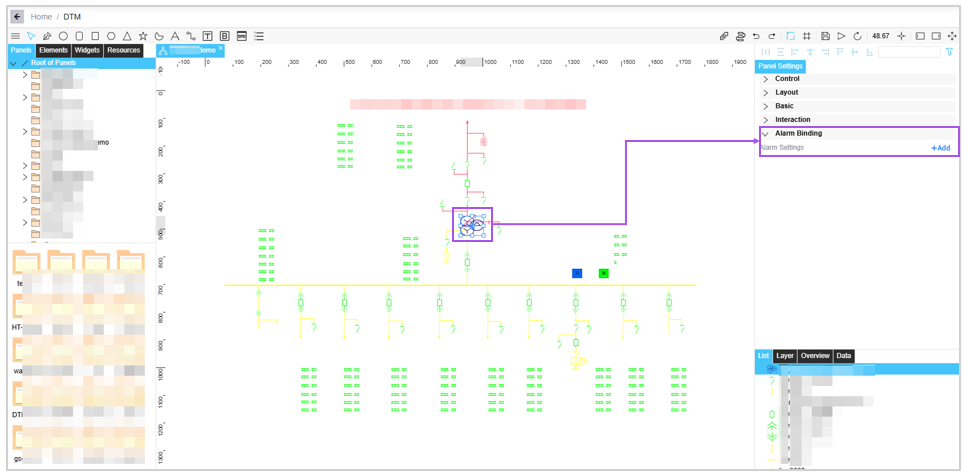
Task: Toggle the grid display icon
Action: [807, 36]
